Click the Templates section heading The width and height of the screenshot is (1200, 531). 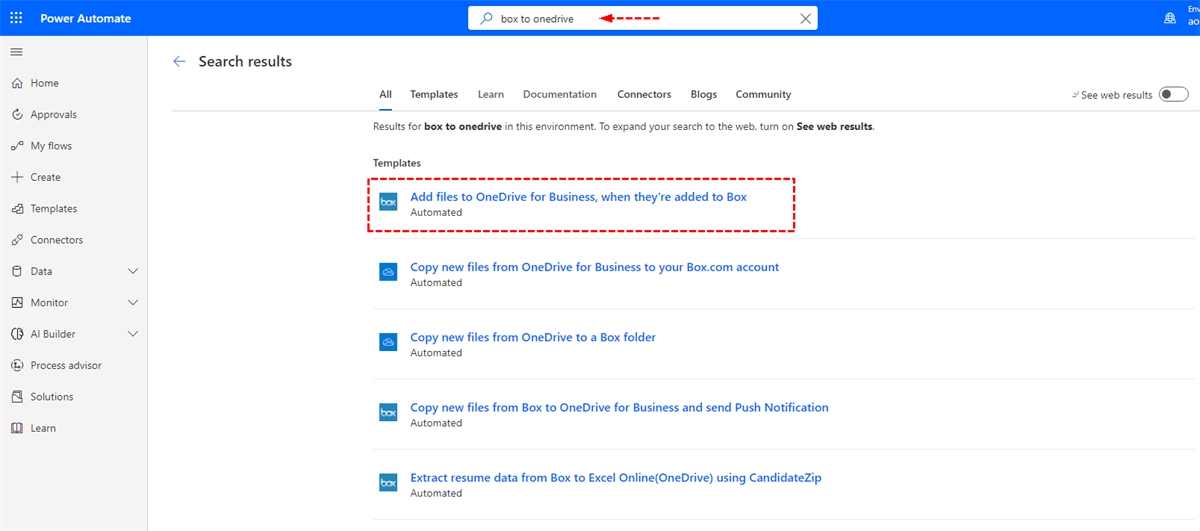(397, 163)
